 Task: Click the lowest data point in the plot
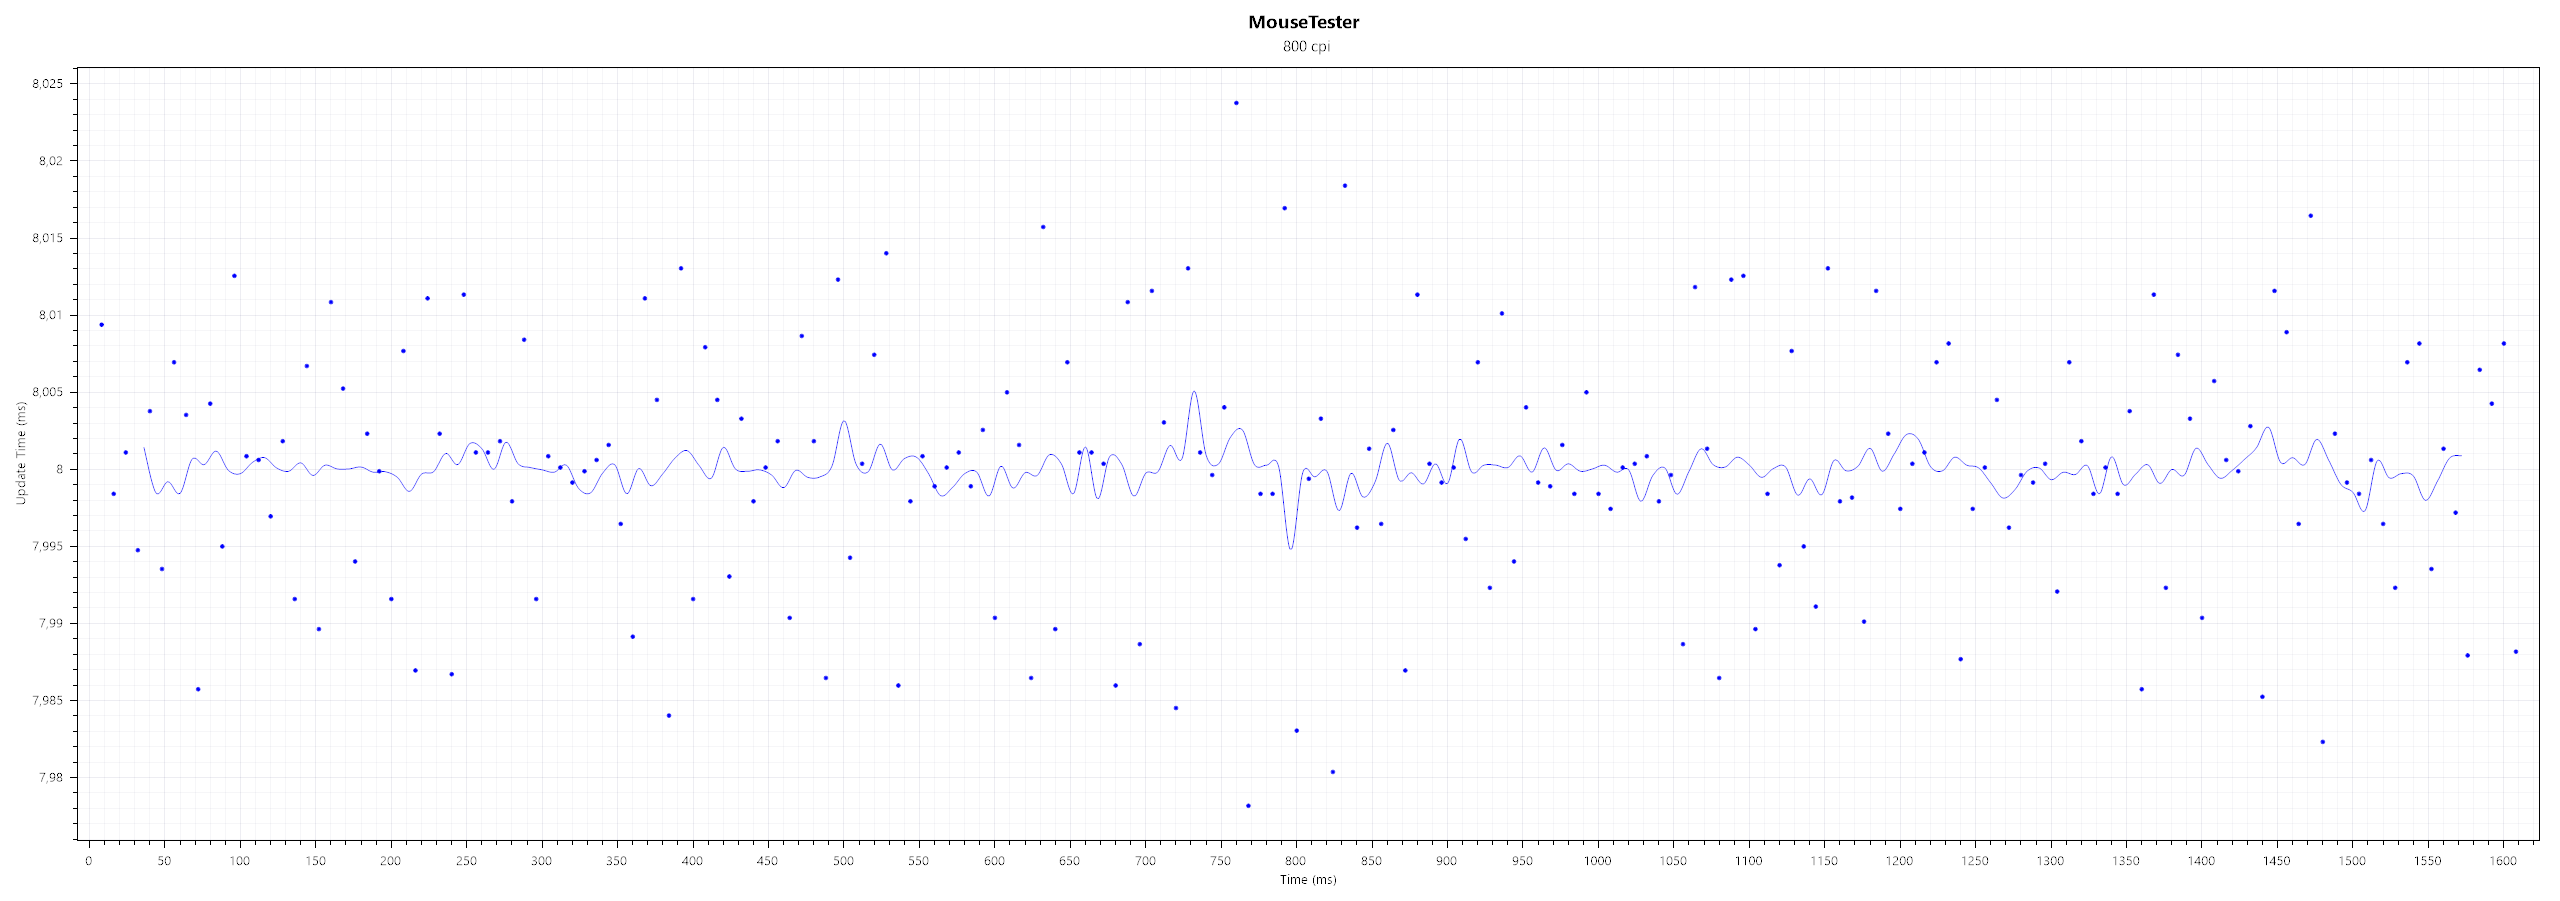1248,806
